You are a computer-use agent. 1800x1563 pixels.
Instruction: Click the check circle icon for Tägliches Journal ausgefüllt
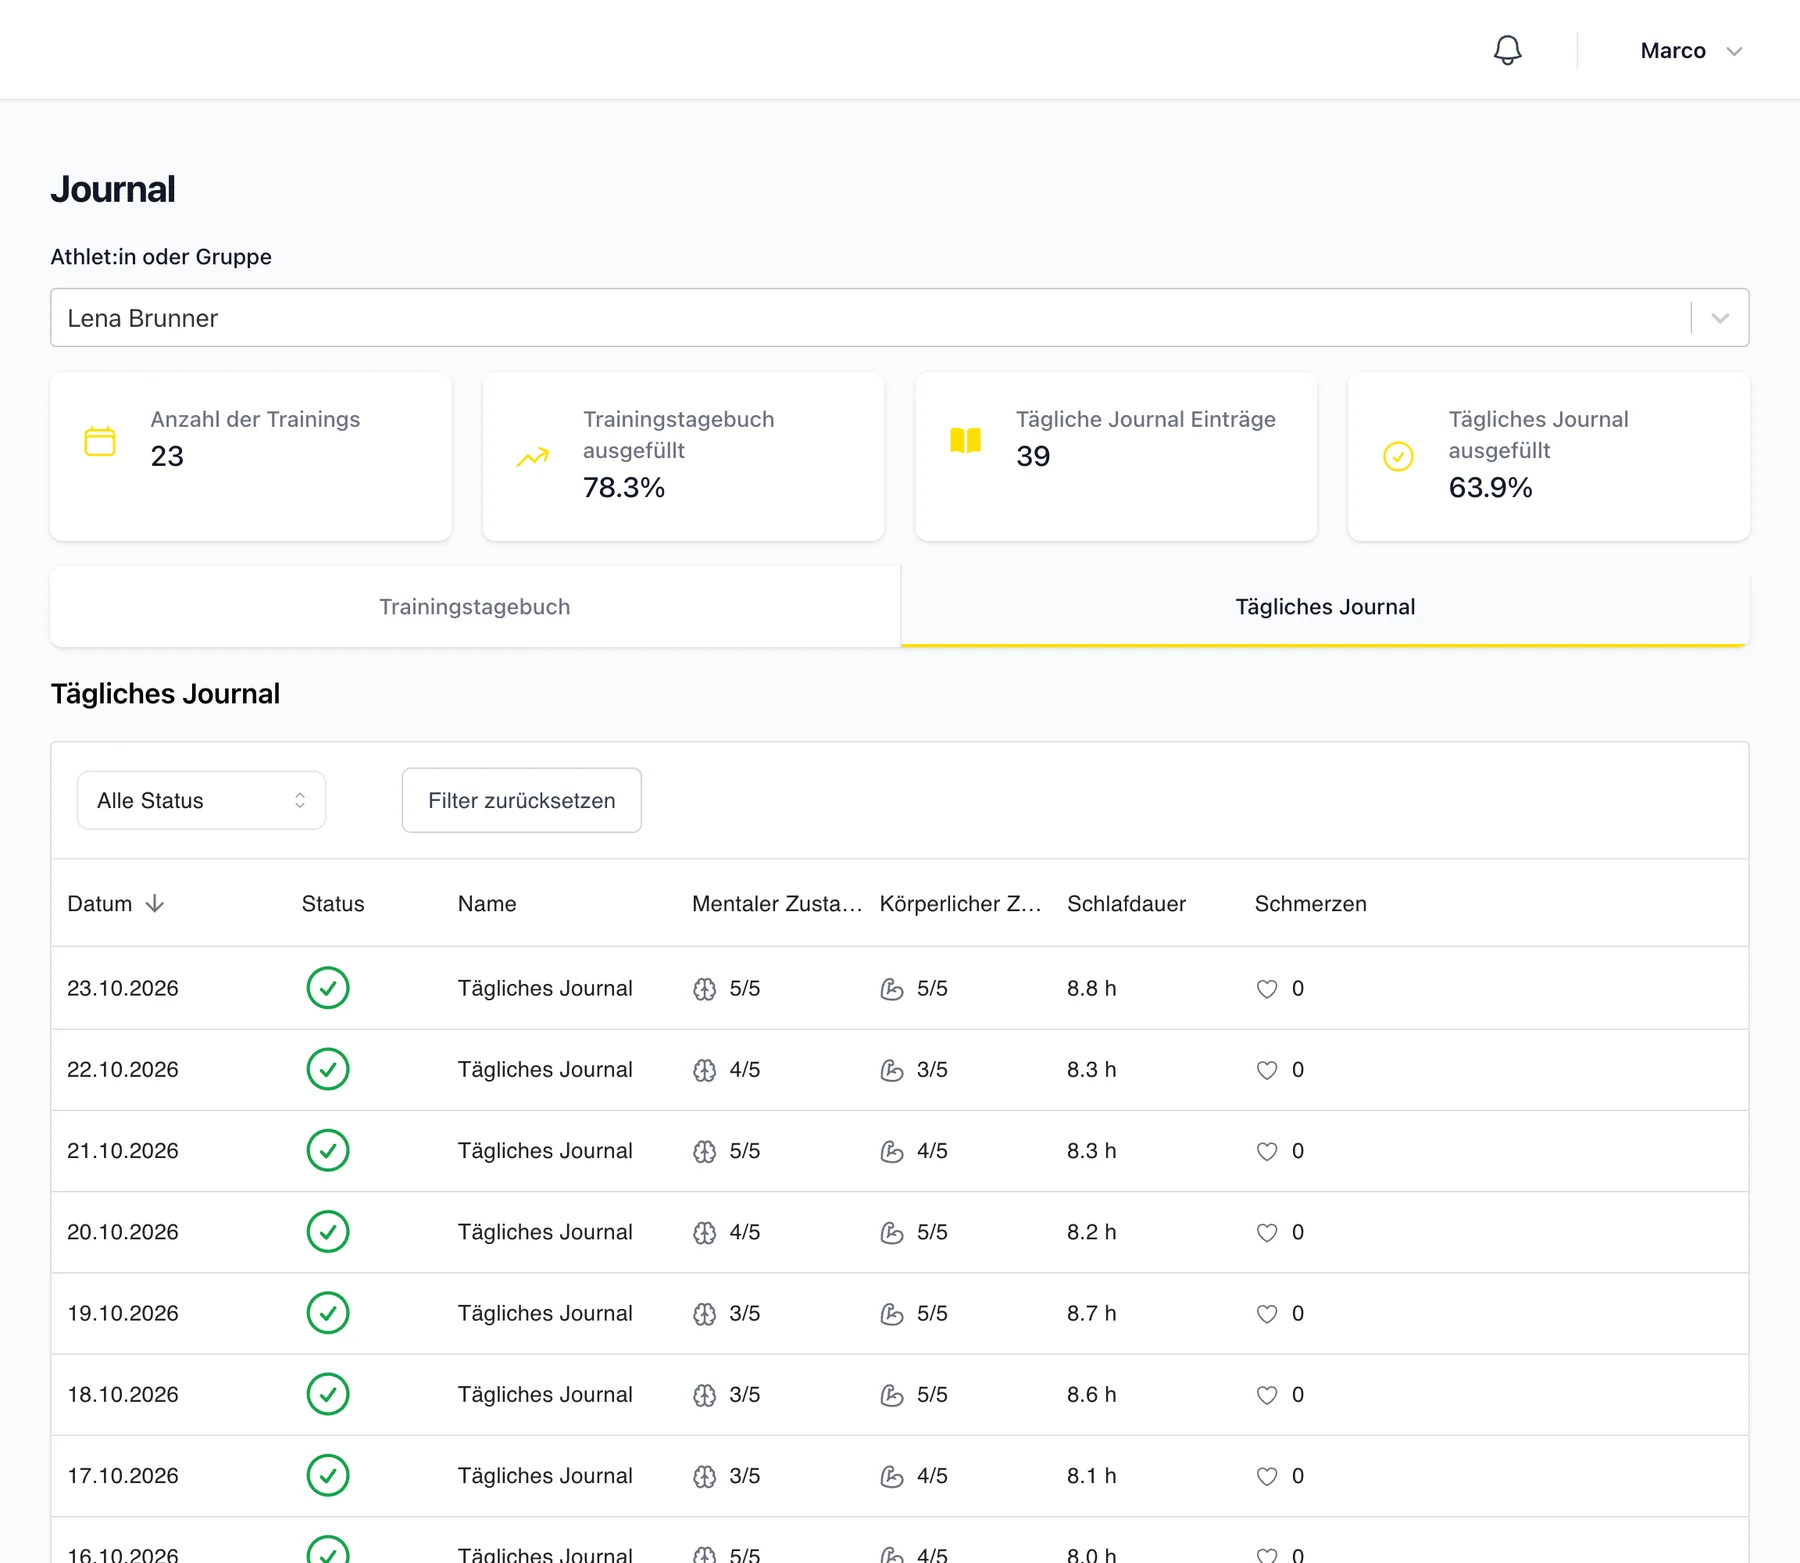1398,457
